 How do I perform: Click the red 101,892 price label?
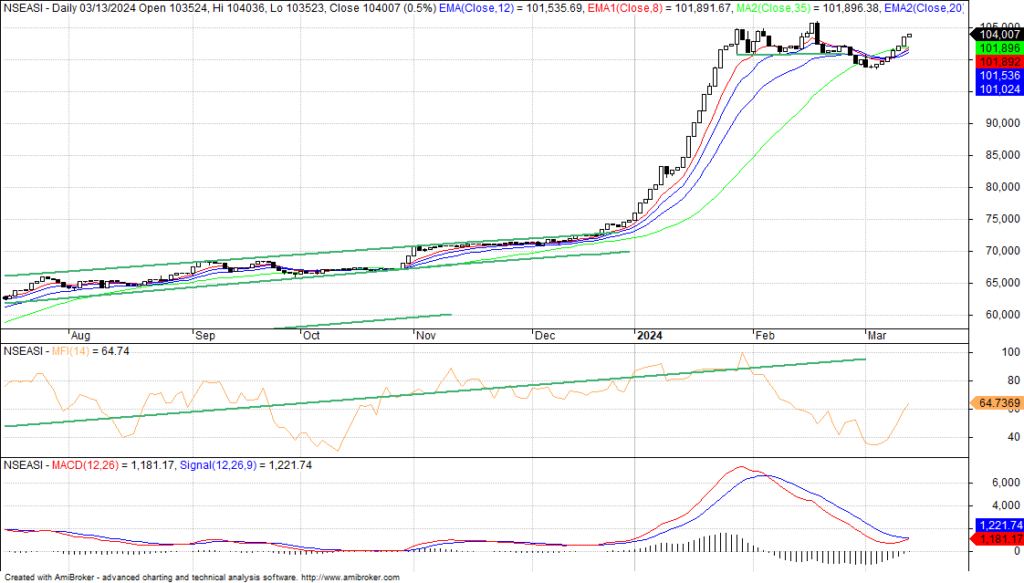tap(994, 62)
